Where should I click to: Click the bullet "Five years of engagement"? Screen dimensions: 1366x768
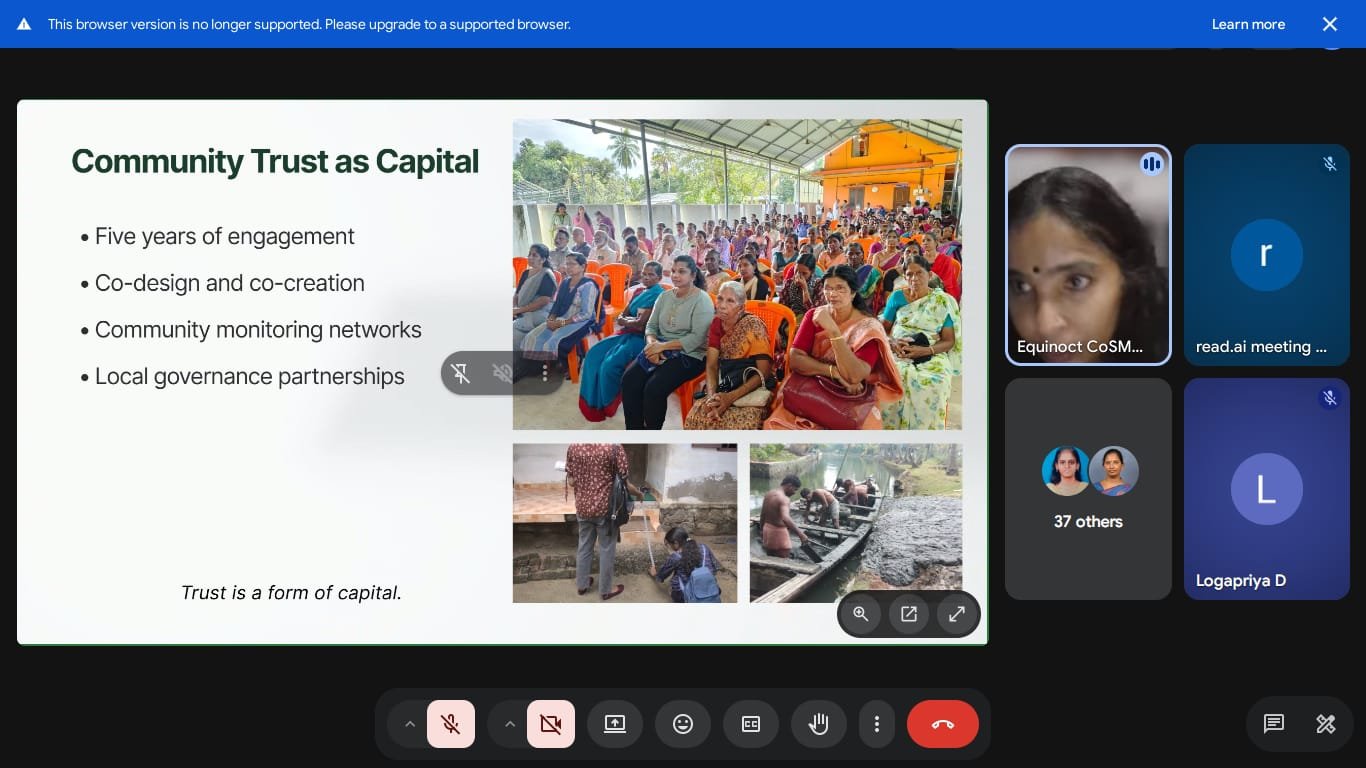(224, 236)
